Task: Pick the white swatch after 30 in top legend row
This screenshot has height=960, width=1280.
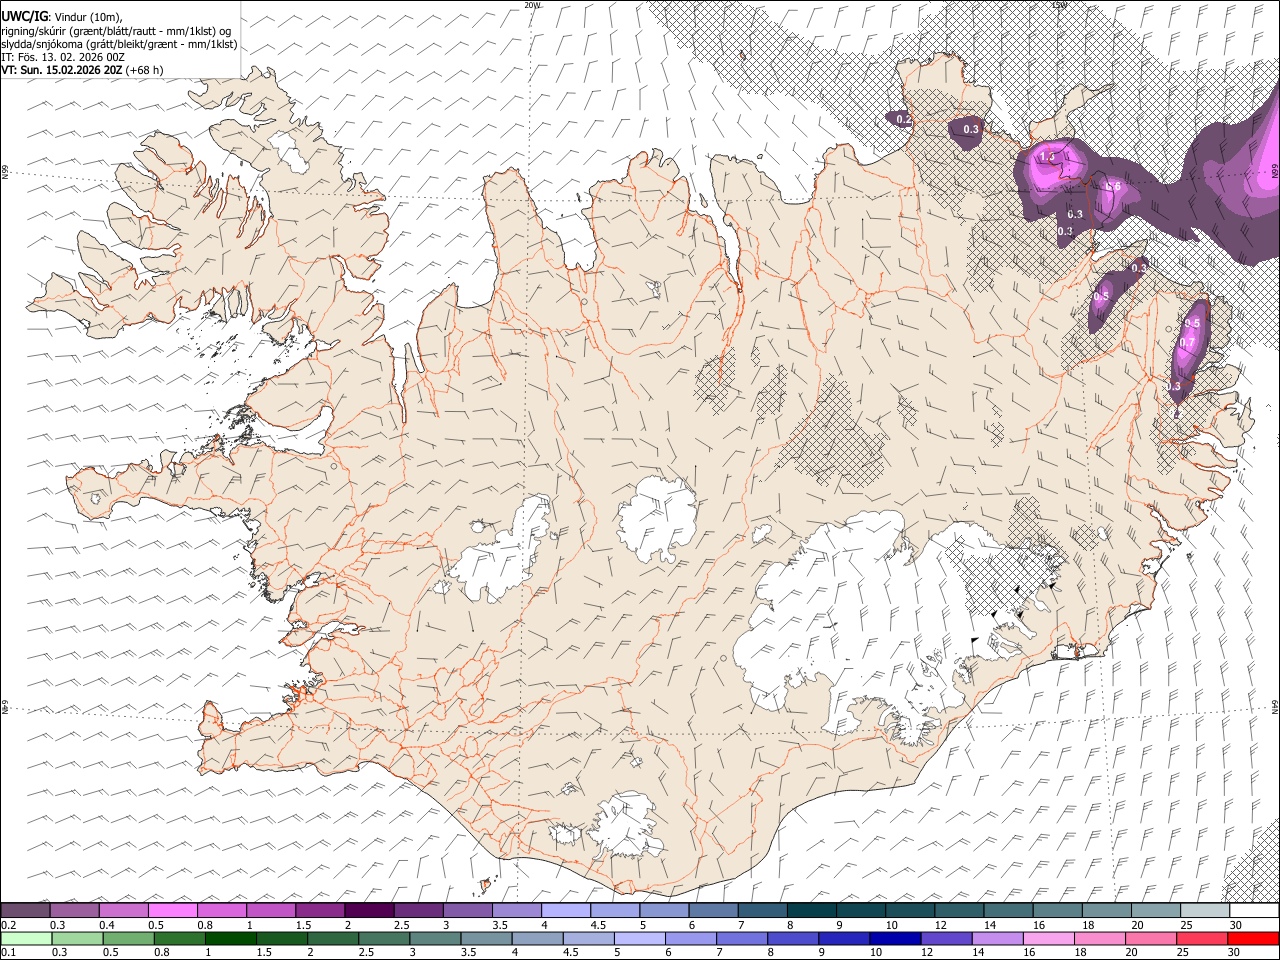Action: click(x=1254, y=911)
